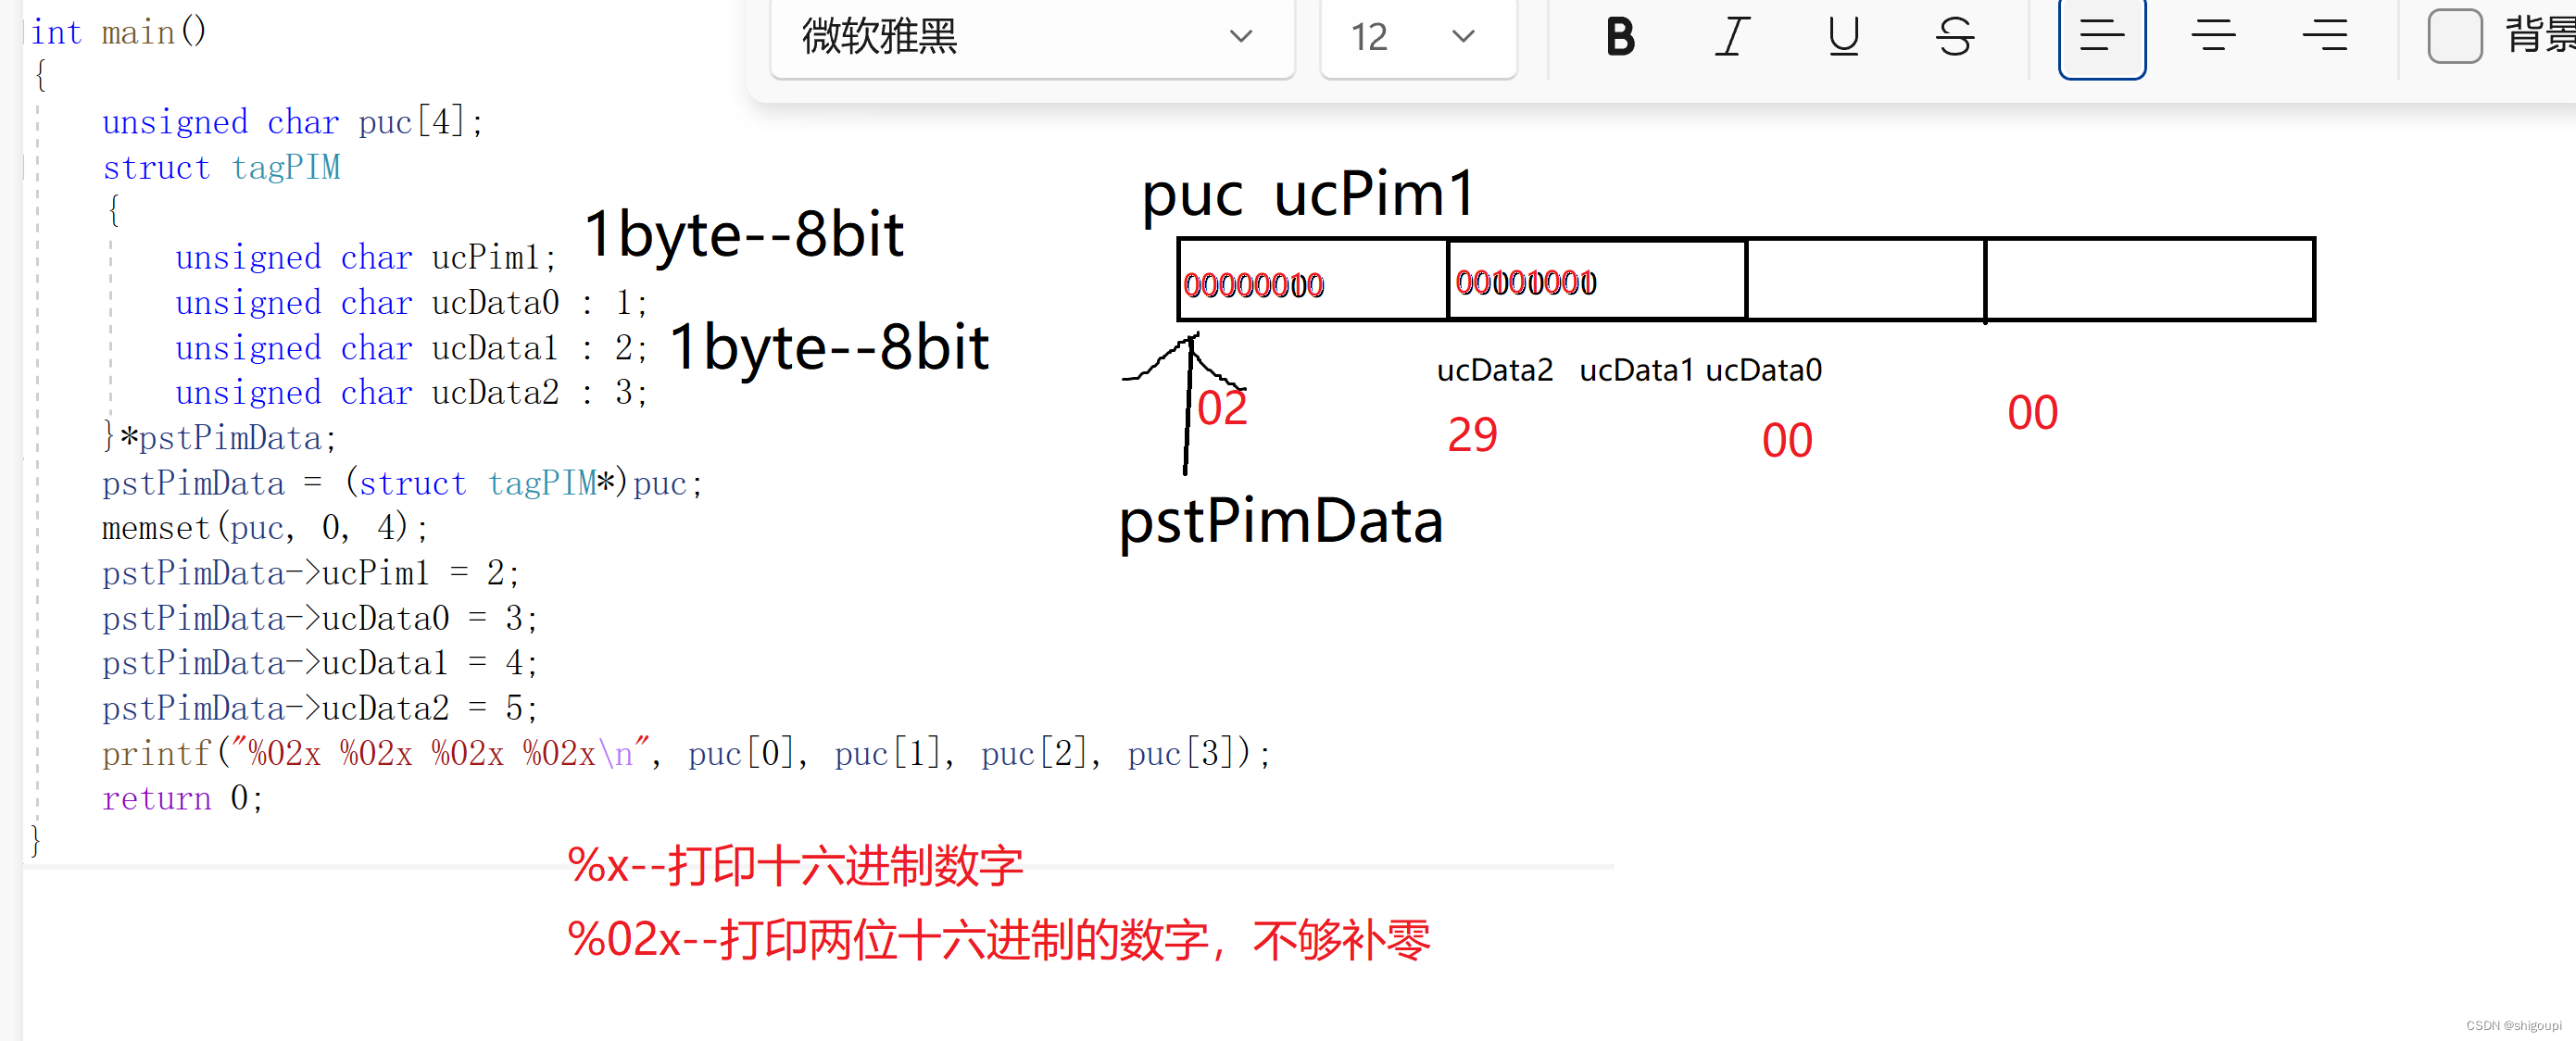Toggle italic text formatting
The image size is (2576, 1041).
[x=1731, y=37]
